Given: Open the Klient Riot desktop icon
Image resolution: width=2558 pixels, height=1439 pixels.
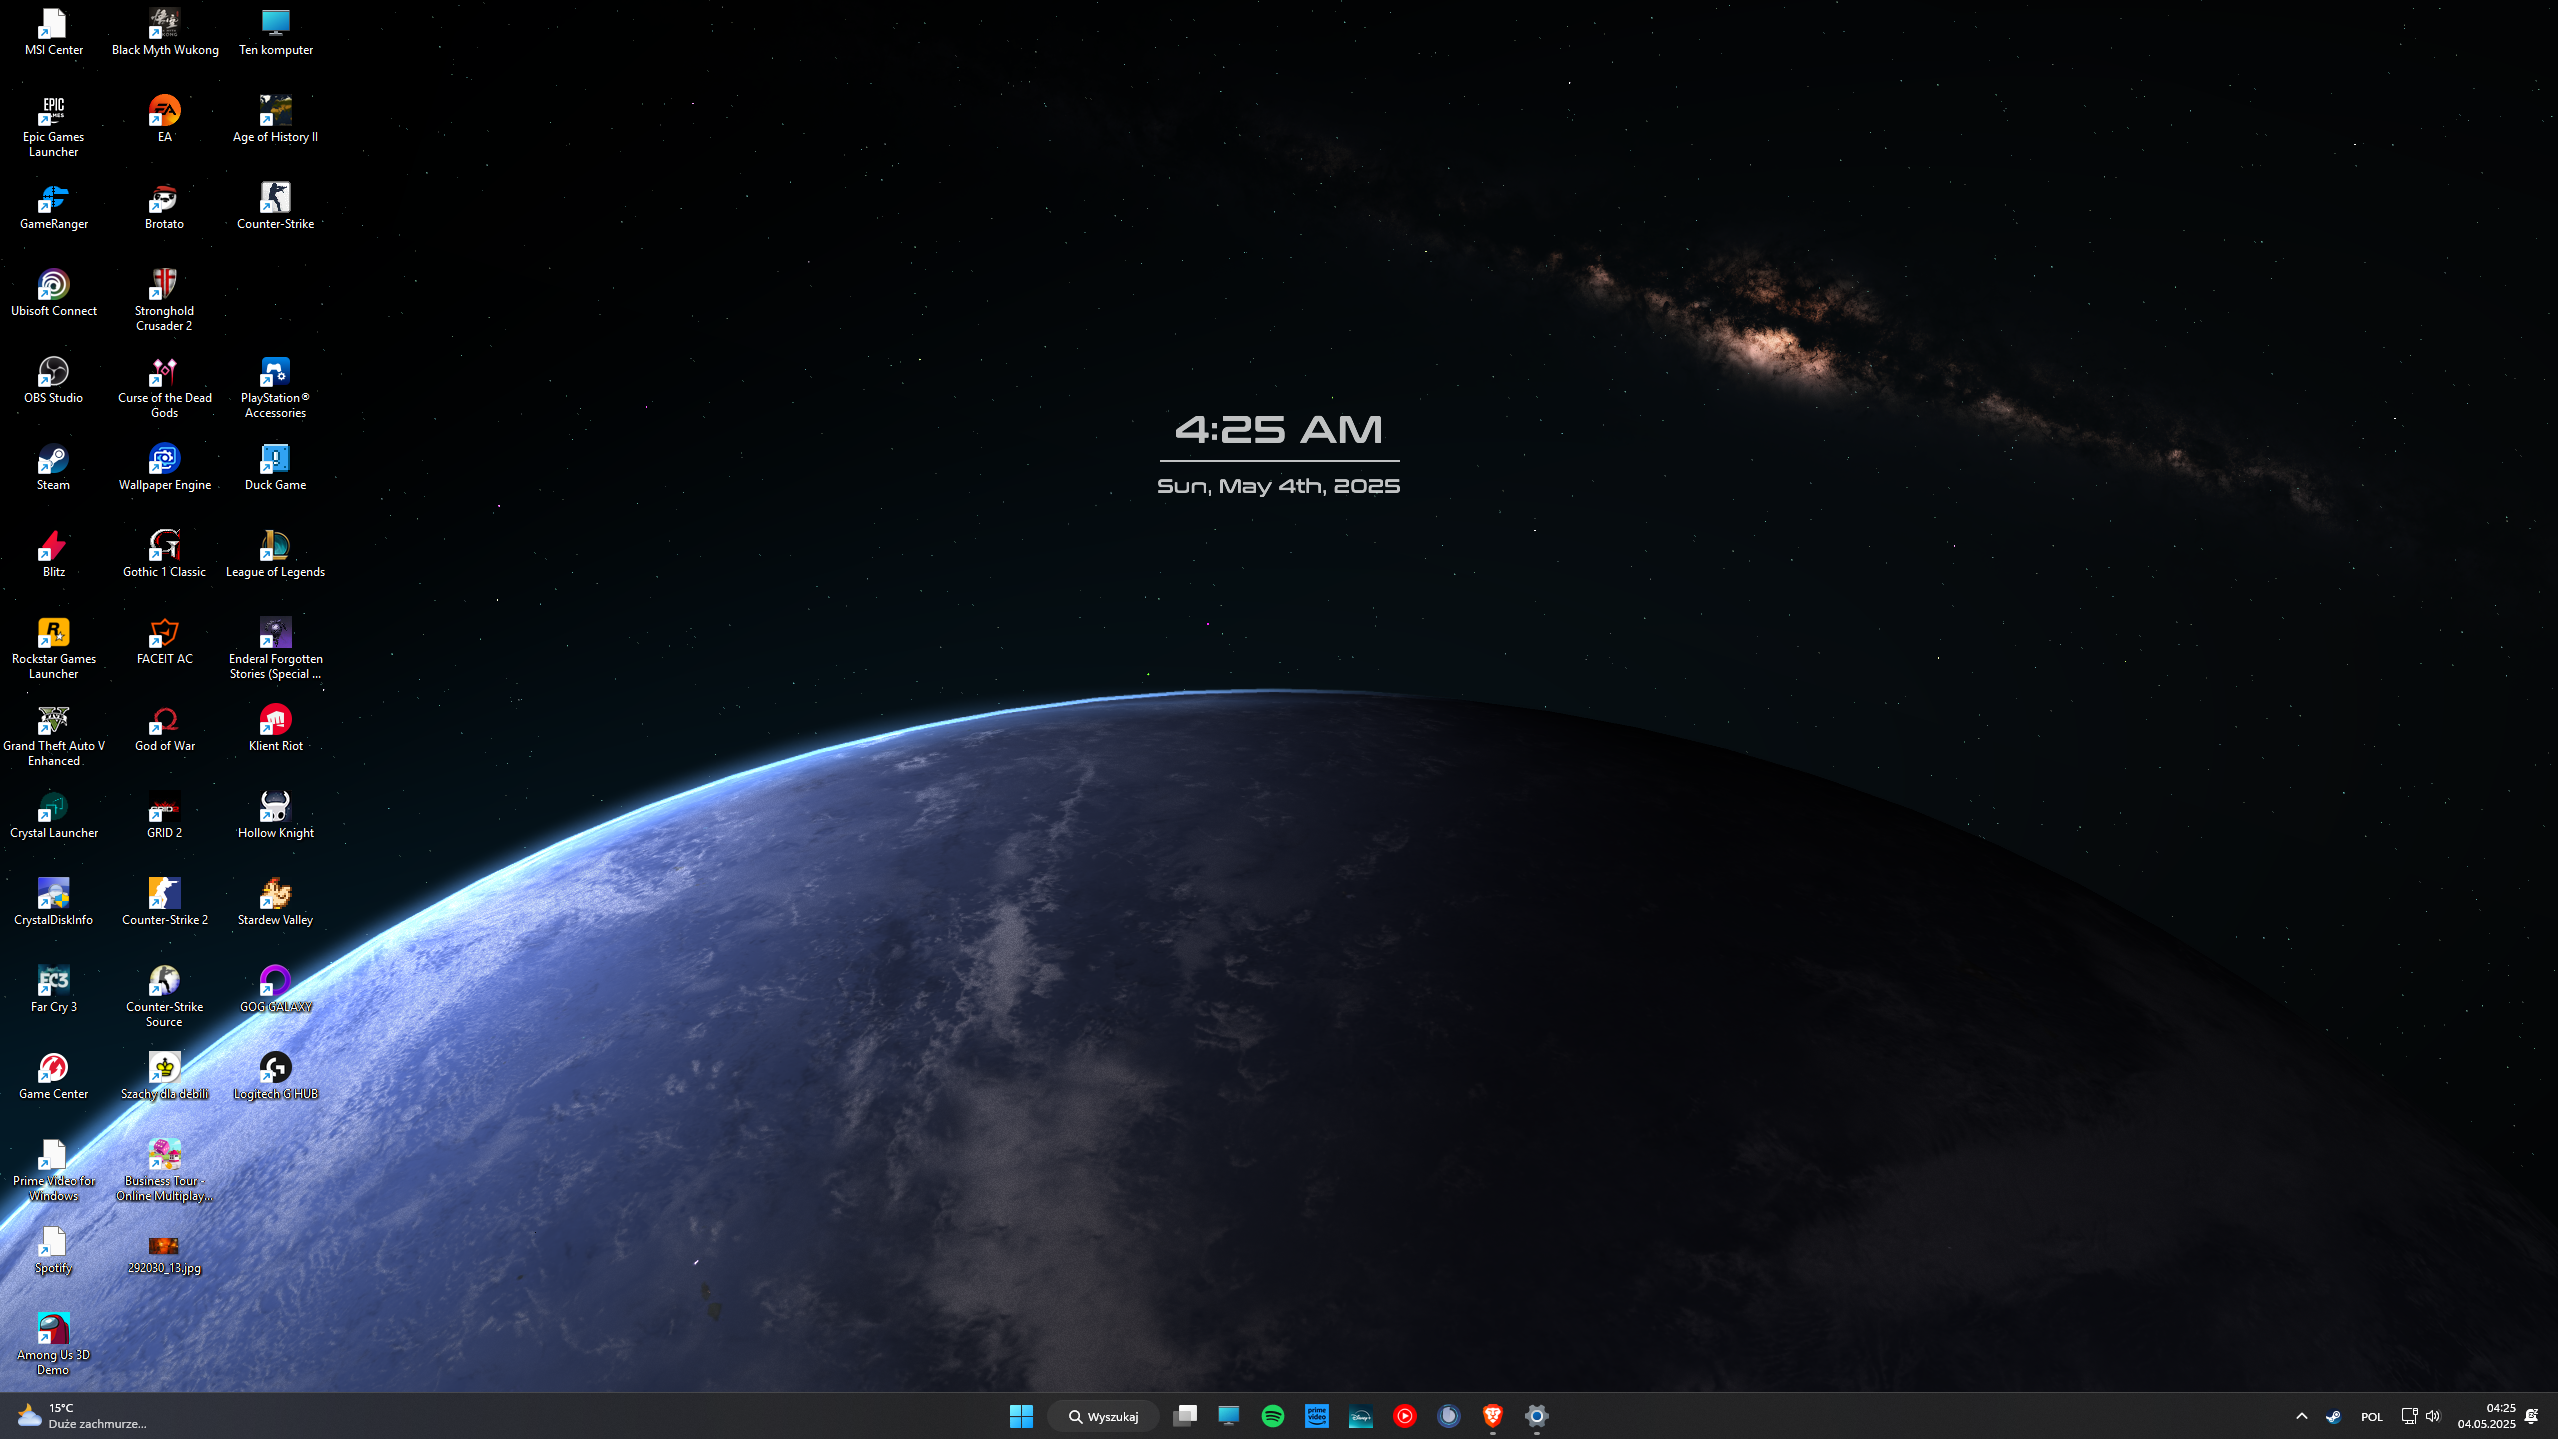Looking at the screenshot, I should point(275,728).
